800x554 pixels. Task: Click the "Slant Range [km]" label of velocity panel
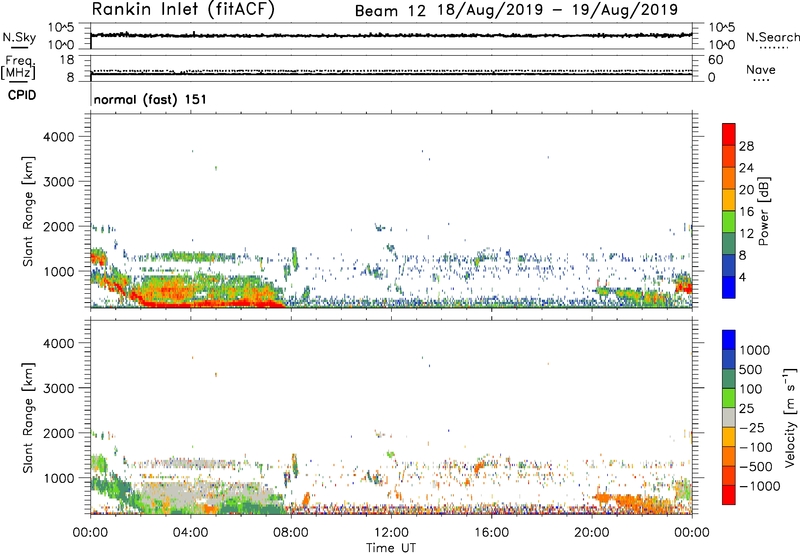(28, 418)
